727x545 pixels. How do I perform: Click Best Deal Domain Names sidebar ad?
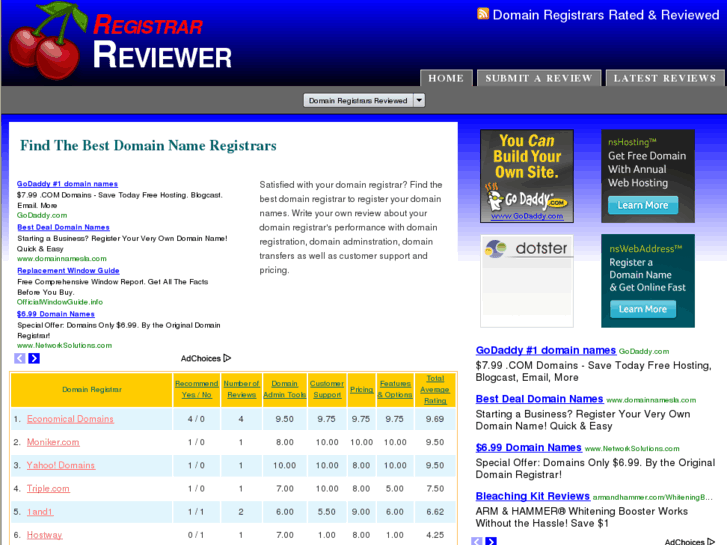(x=540, y=399)
